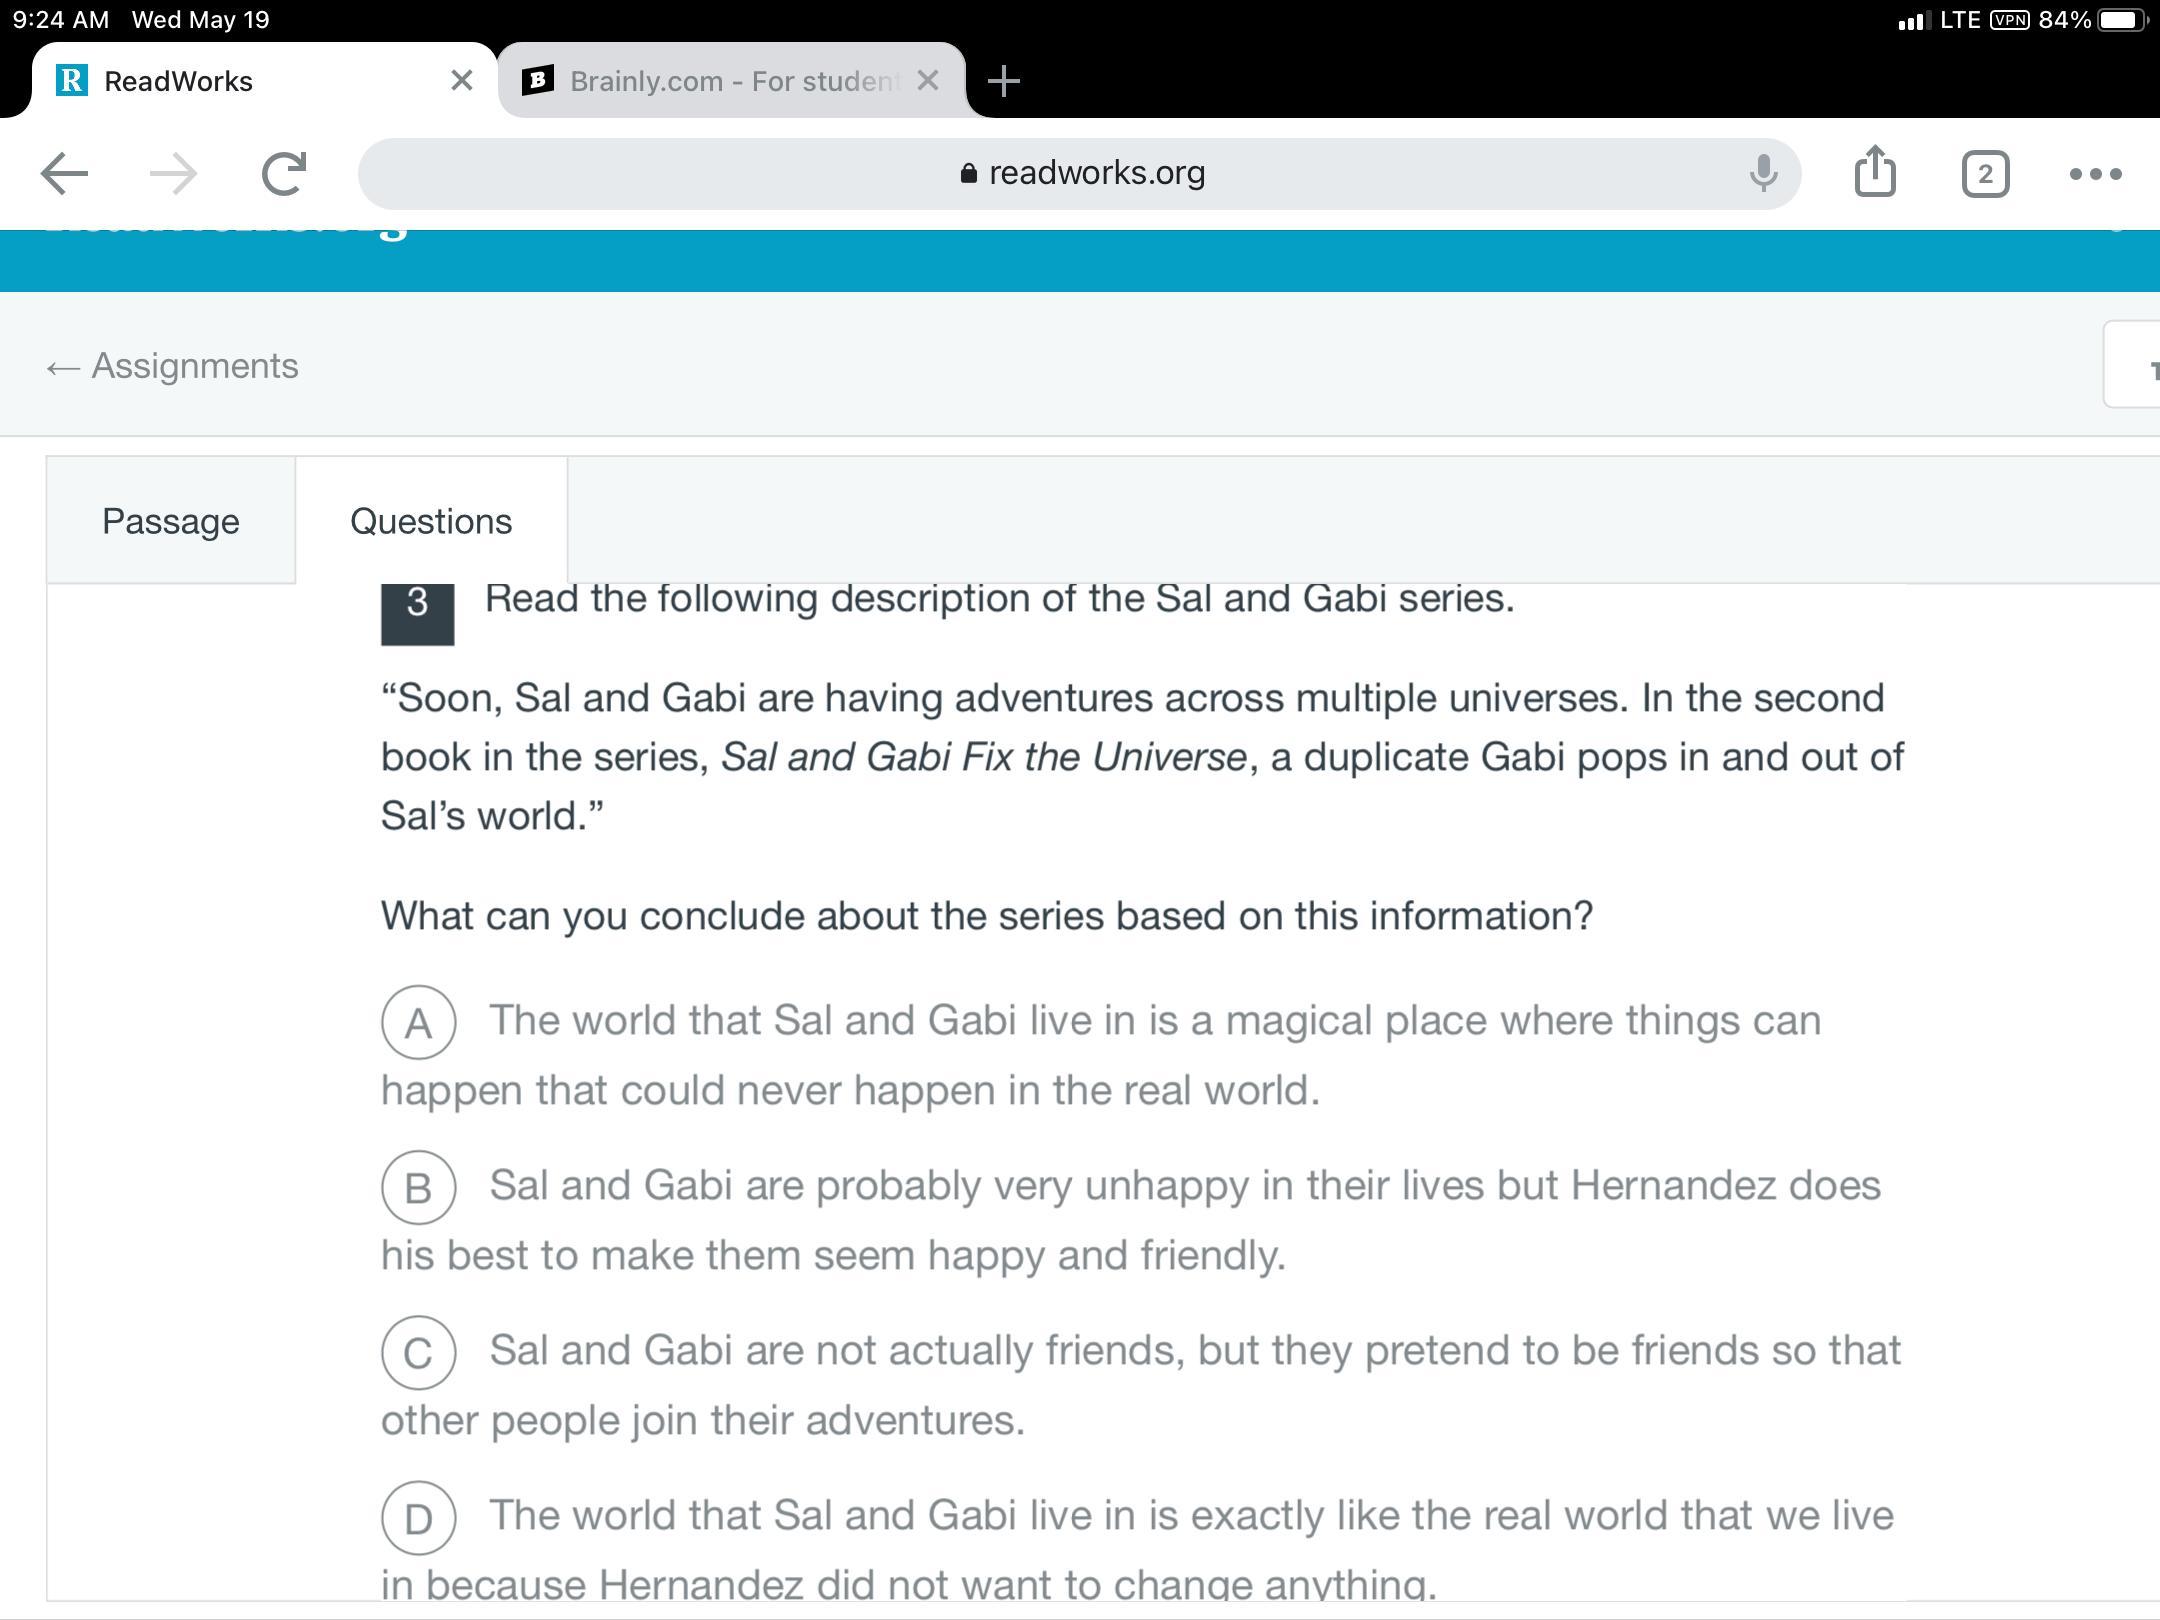Switch to the Brainly.com browser tab
This screenshot has width=2160, height=1620.
[x=720, y=81]
